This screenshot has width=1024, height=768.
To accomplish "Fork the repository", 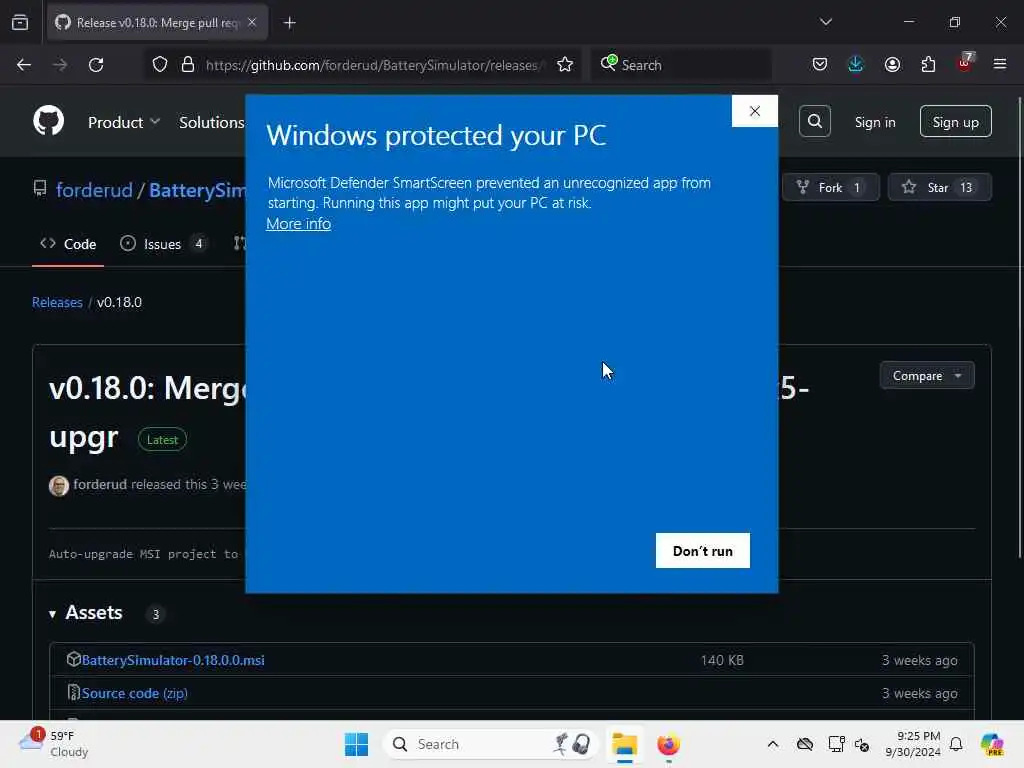I will pyautogui.click(x=831, y=187).
